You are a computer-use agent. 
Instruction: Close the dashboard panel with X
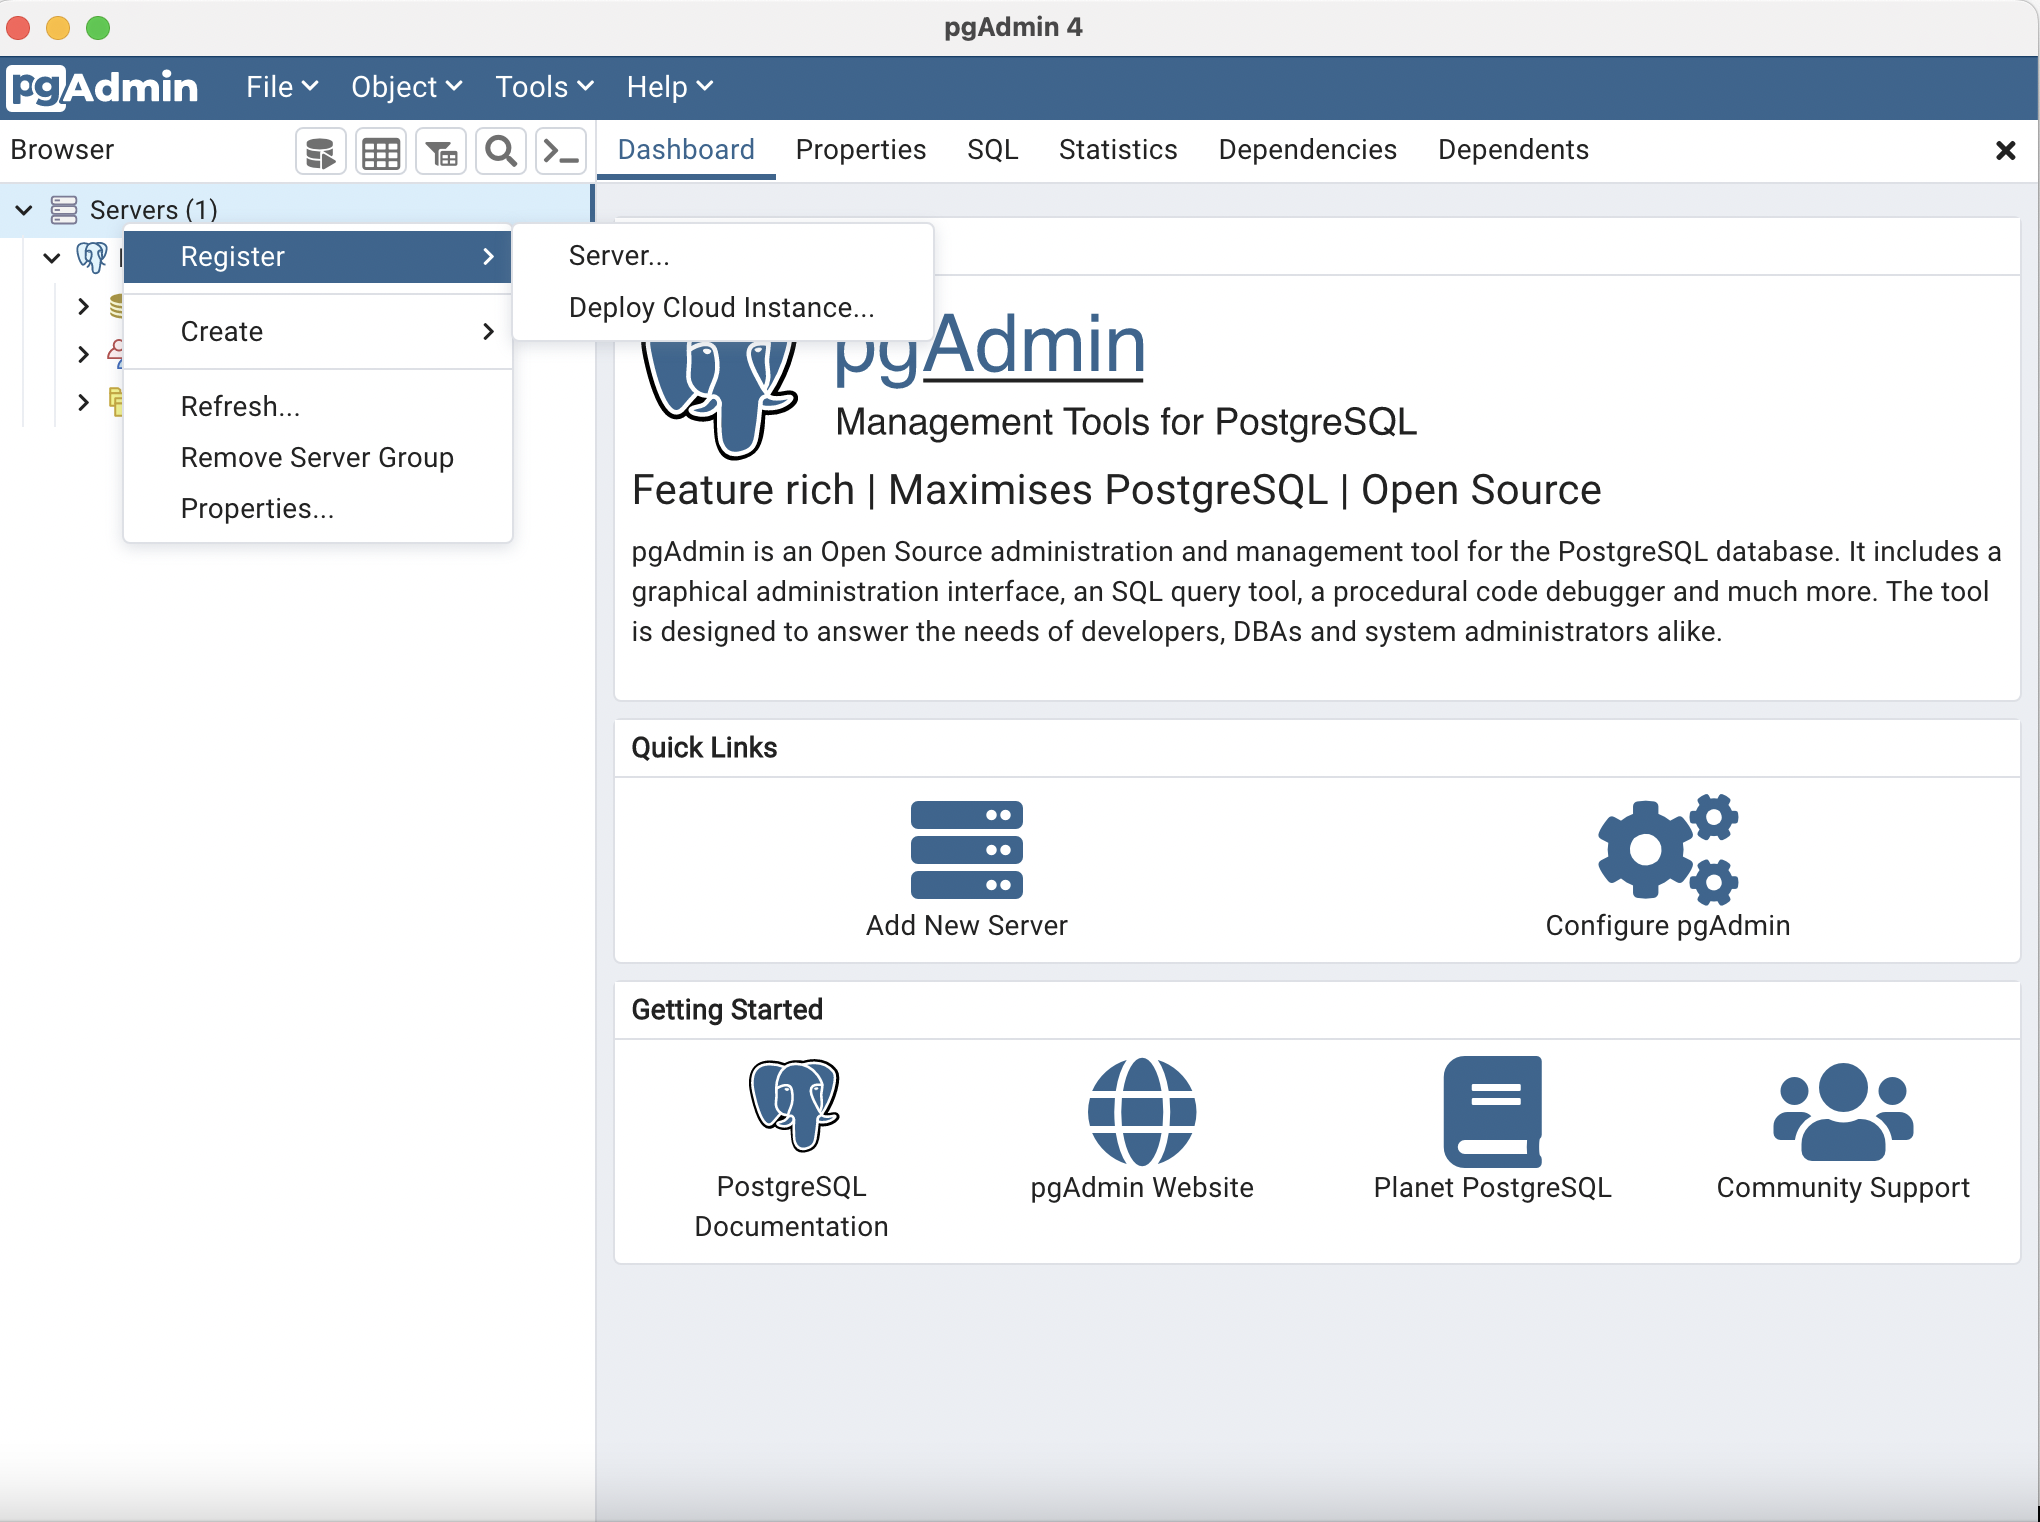coord(2005,151)
